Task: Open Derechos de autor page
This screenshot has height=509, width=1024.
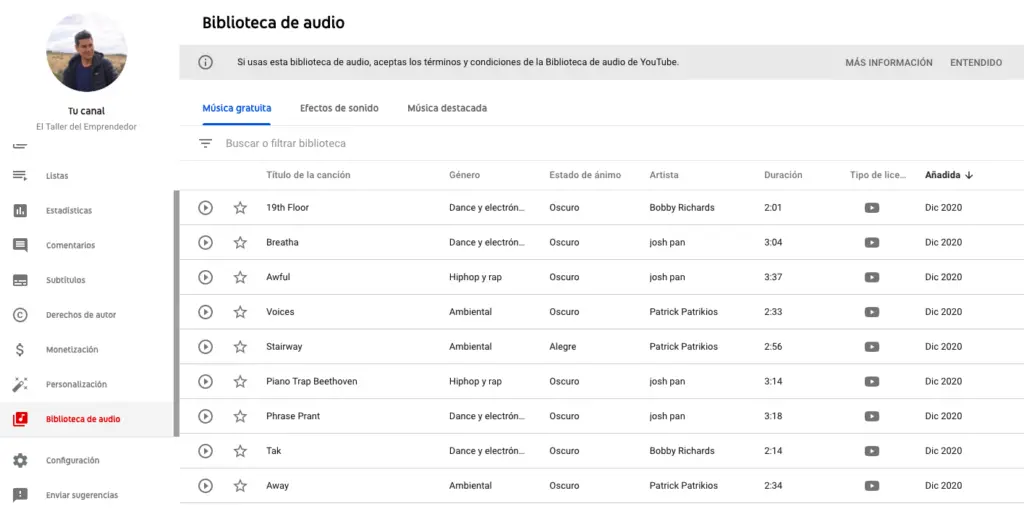Action: (80, 315)
